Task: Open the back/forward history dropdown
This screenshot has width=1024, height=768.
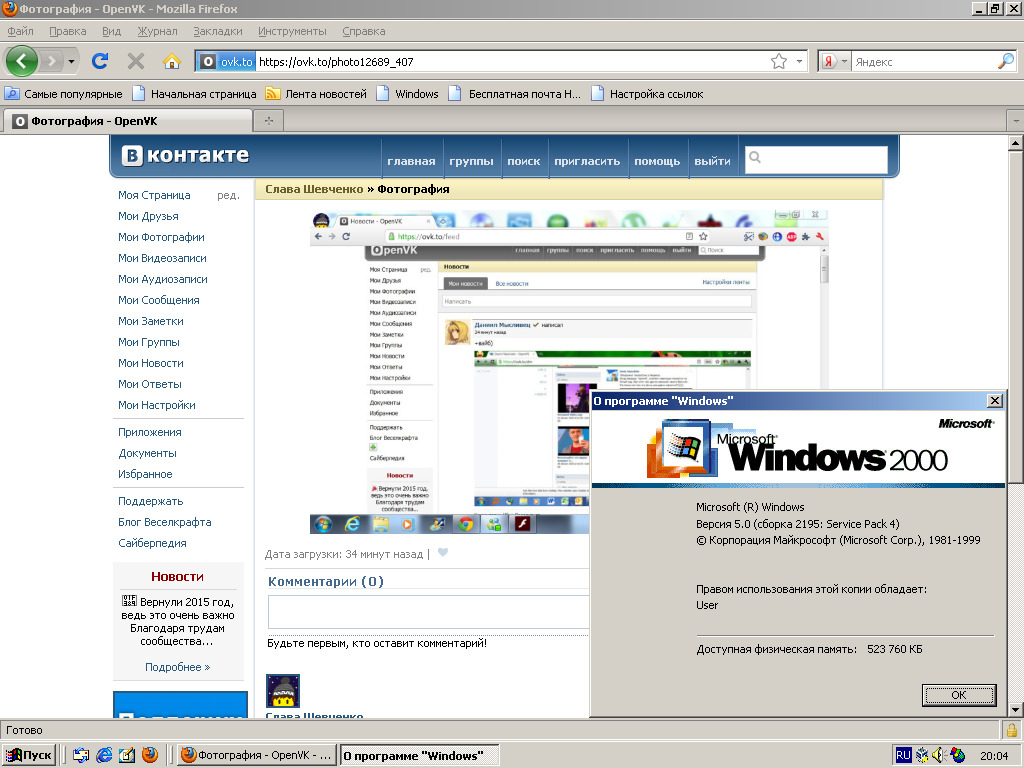Action: [71, 61]
